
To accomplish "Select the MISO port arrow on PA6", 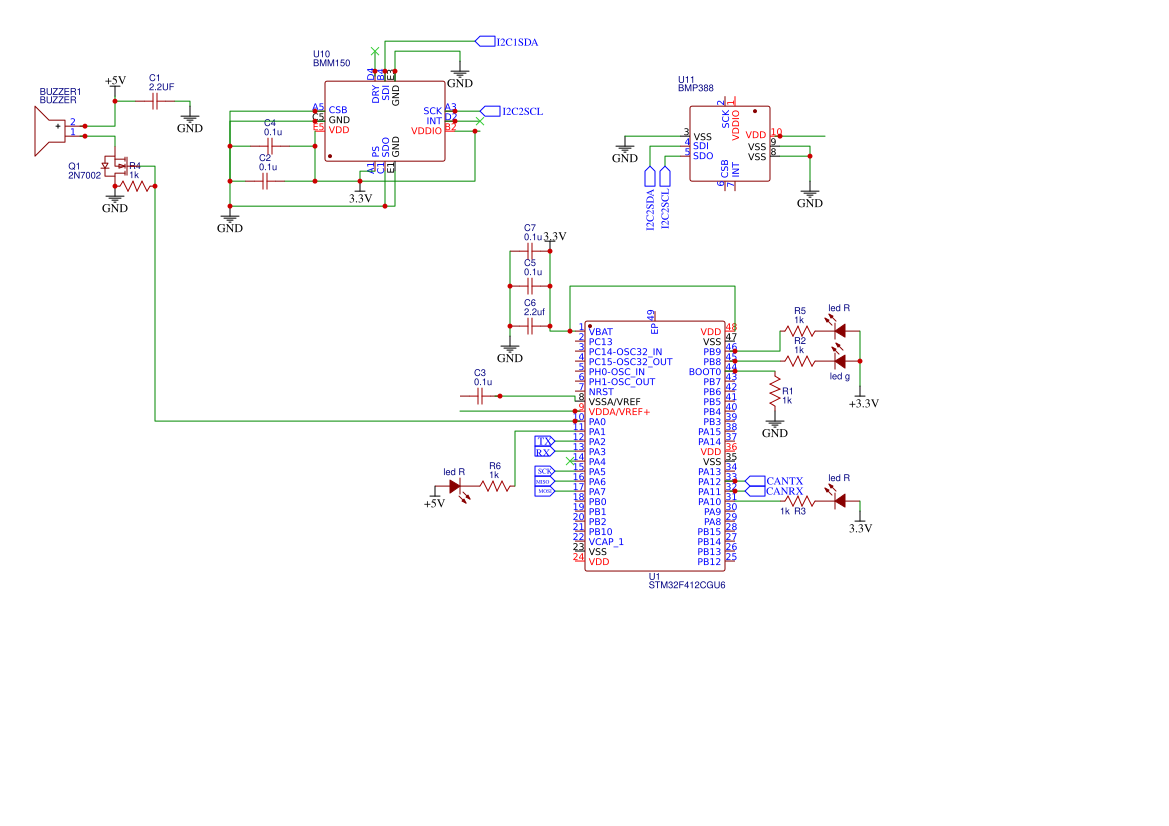I will point(543,481).
